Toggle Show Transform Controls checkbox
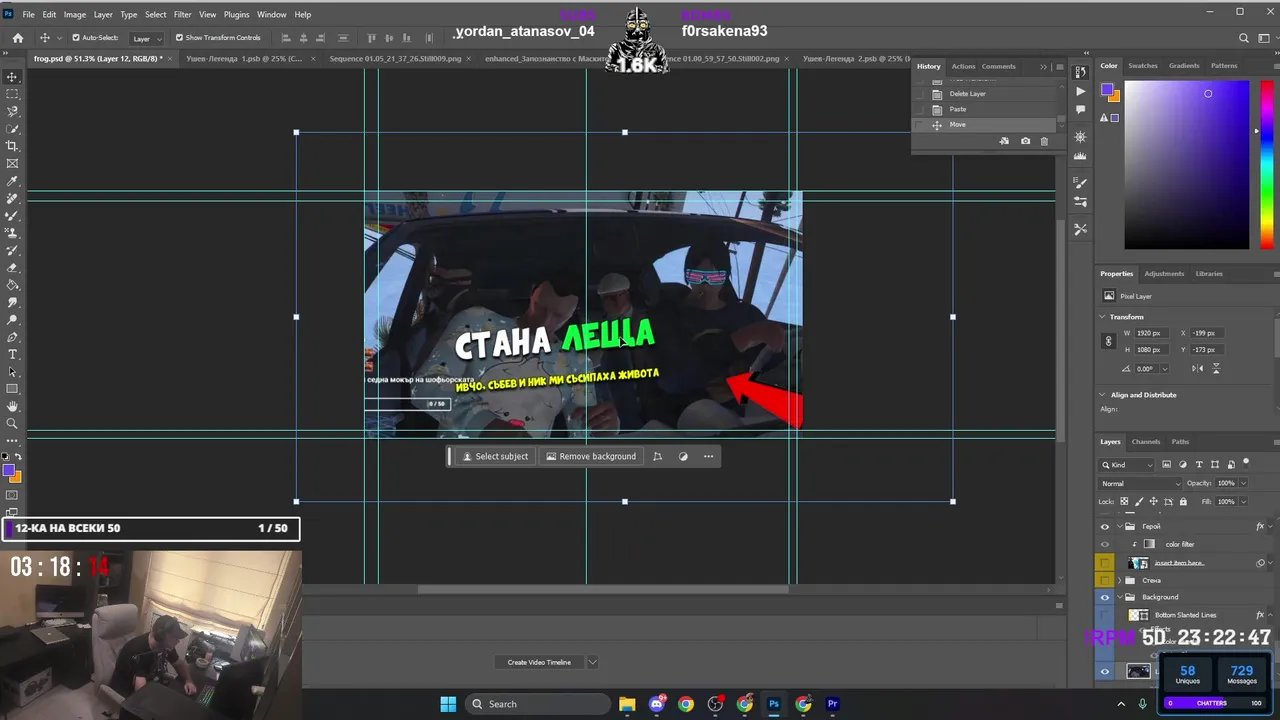Viewport: 1280px width, 720px height. 179,38
